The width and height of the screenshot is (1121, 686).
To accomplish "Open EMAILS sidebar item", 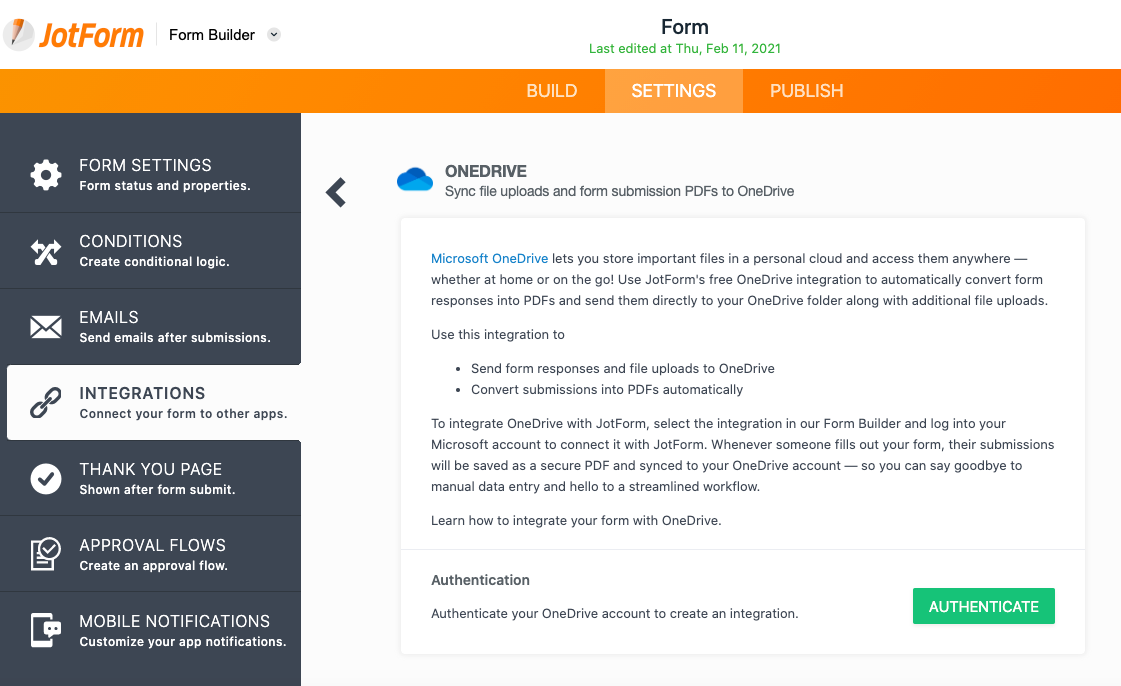I will tap(150, 327).
